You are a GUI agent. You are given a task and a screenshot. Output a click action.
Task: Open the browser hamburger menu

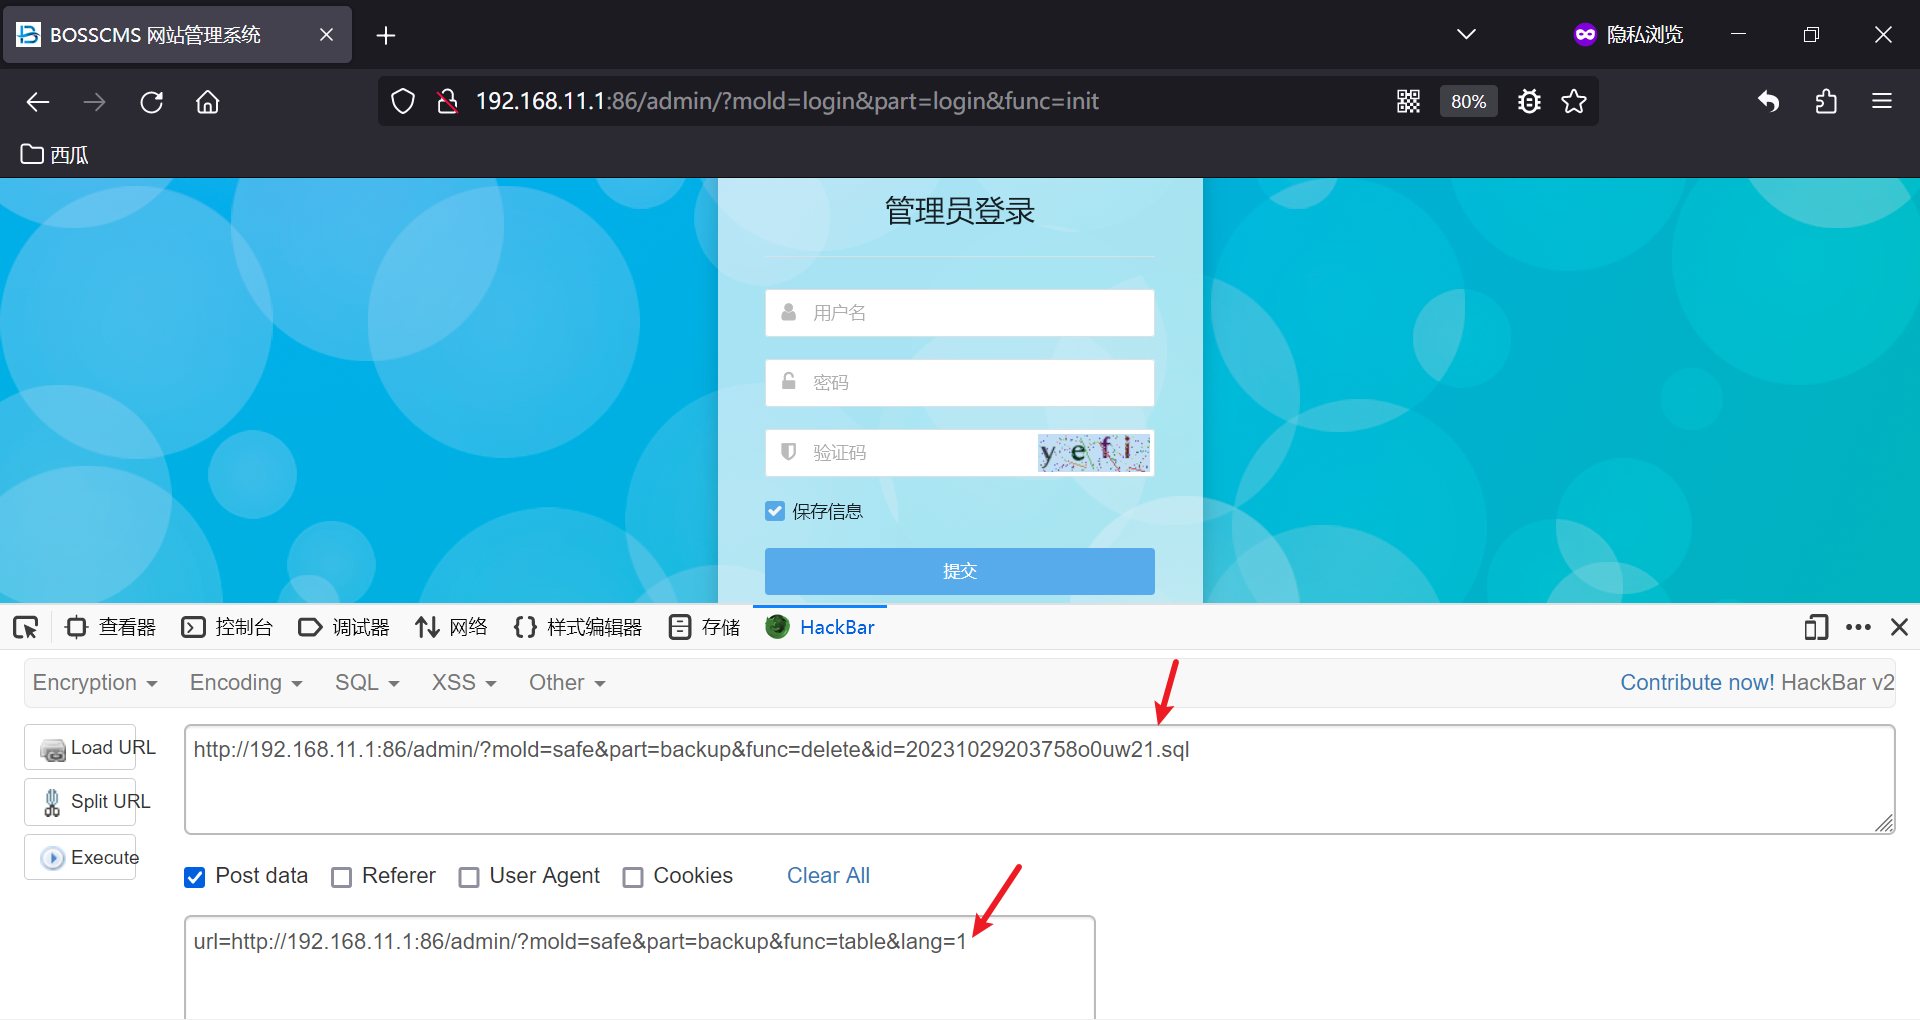1882,101
